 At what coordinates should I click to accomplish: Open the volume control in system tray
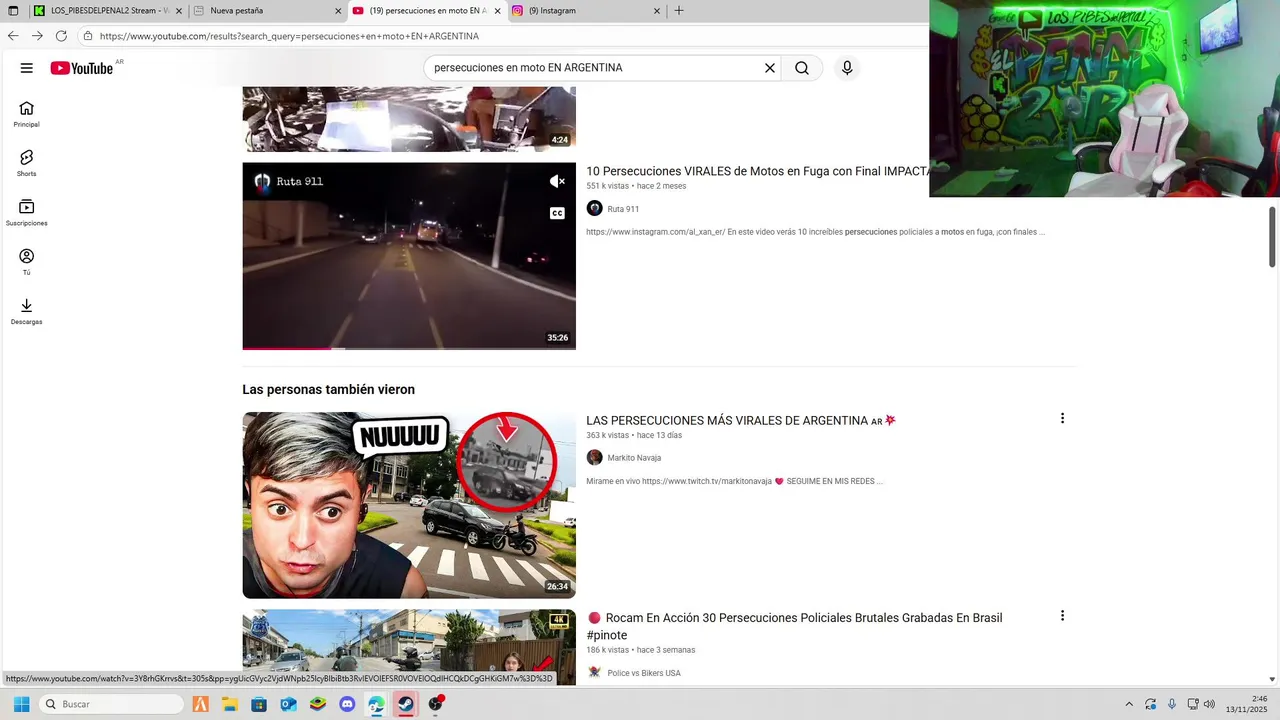1209,704
